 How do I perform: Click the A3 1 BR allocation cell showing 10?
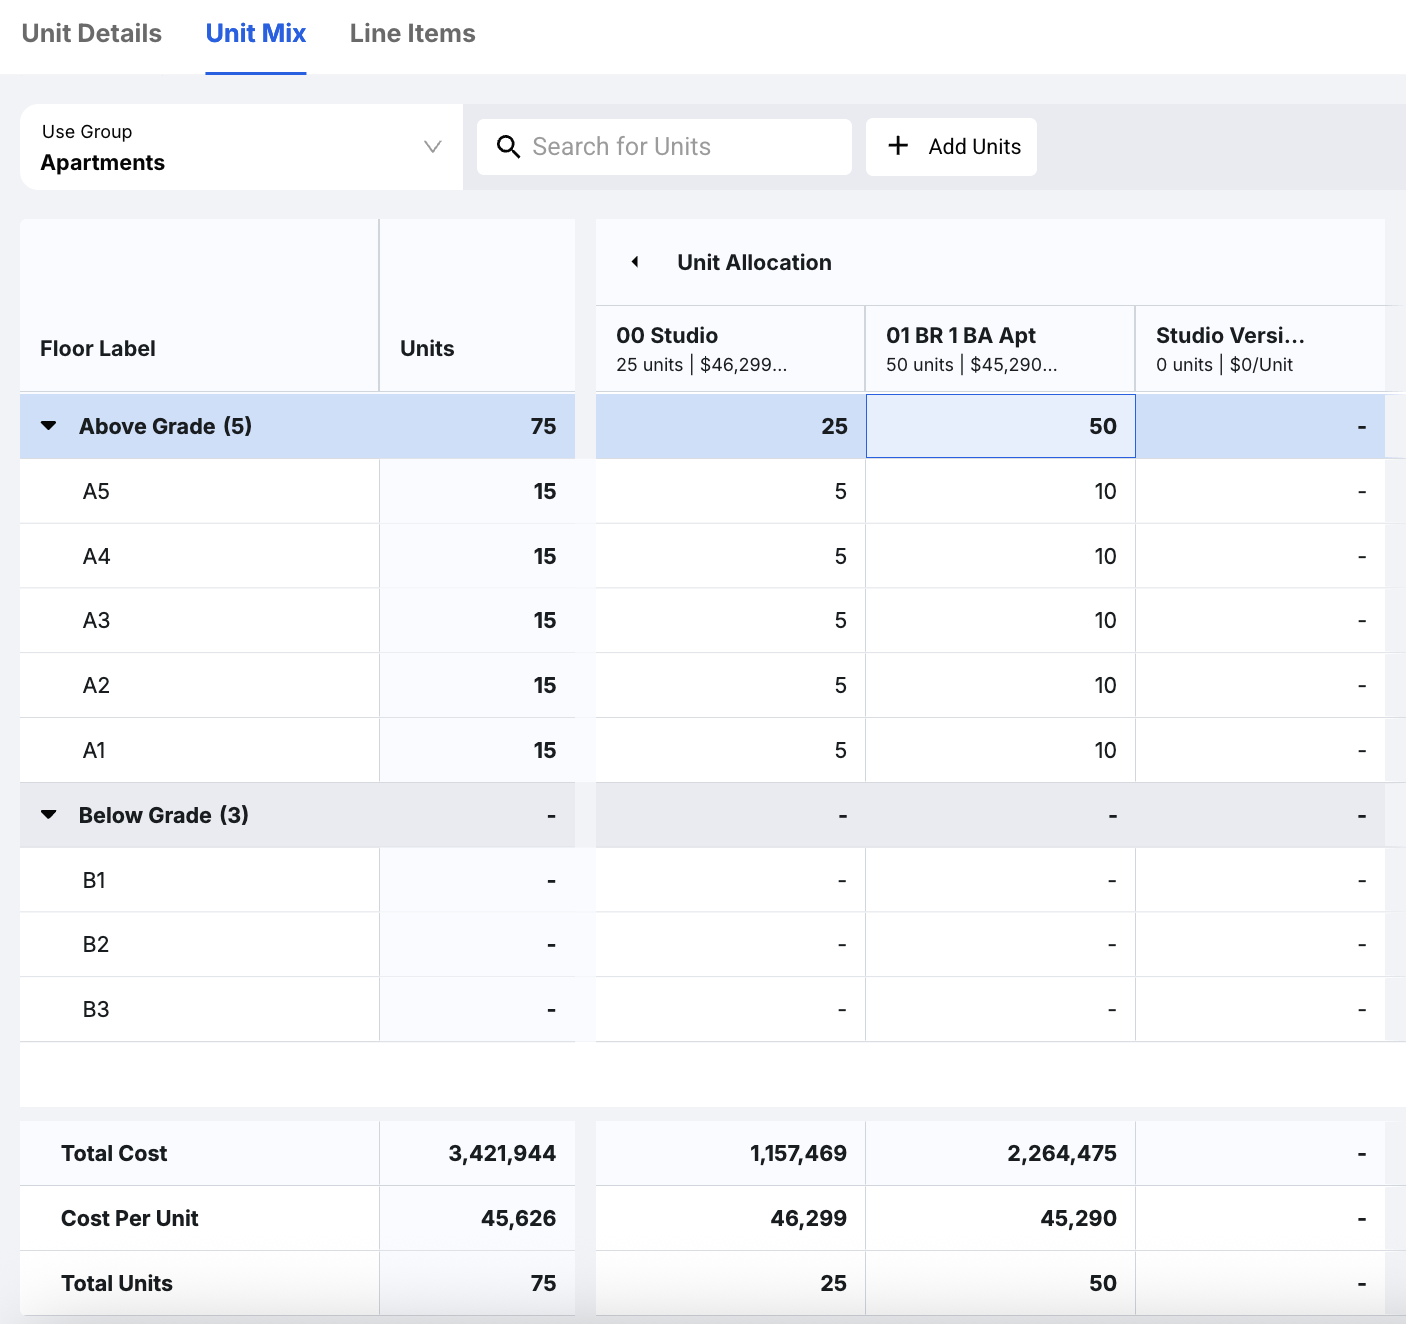point(1000,620)
